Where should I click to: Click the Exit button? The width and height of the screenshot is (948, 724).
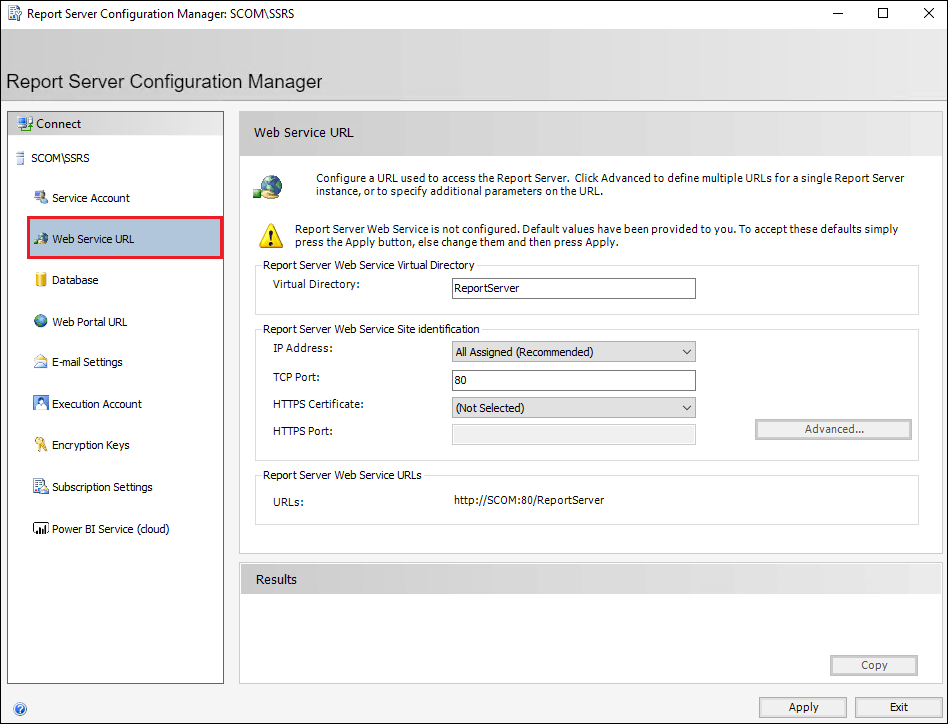[898, 707]
